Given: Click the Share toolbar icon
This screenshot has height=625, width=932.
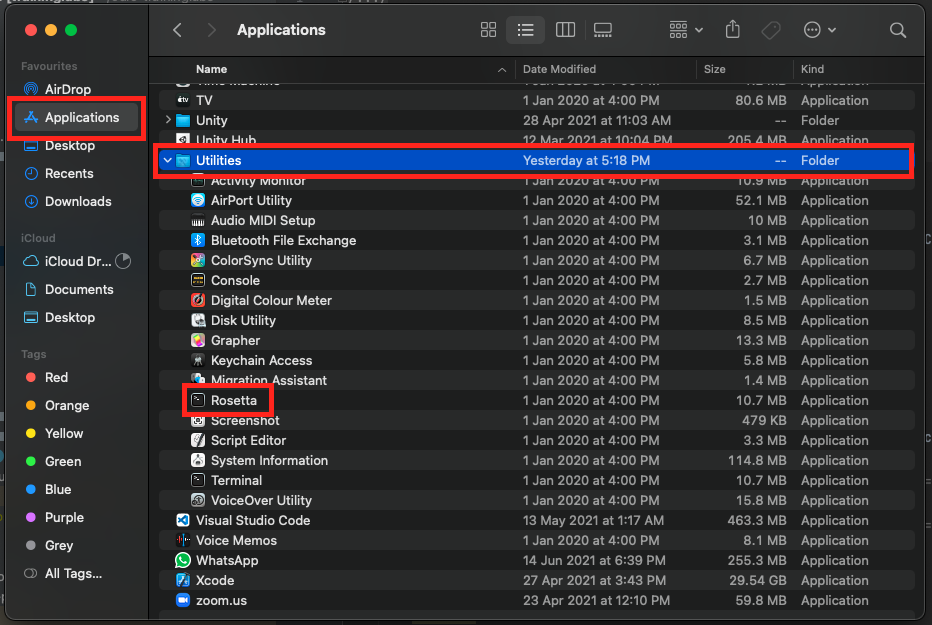Looking at the screenshot, I should (733, 29).
